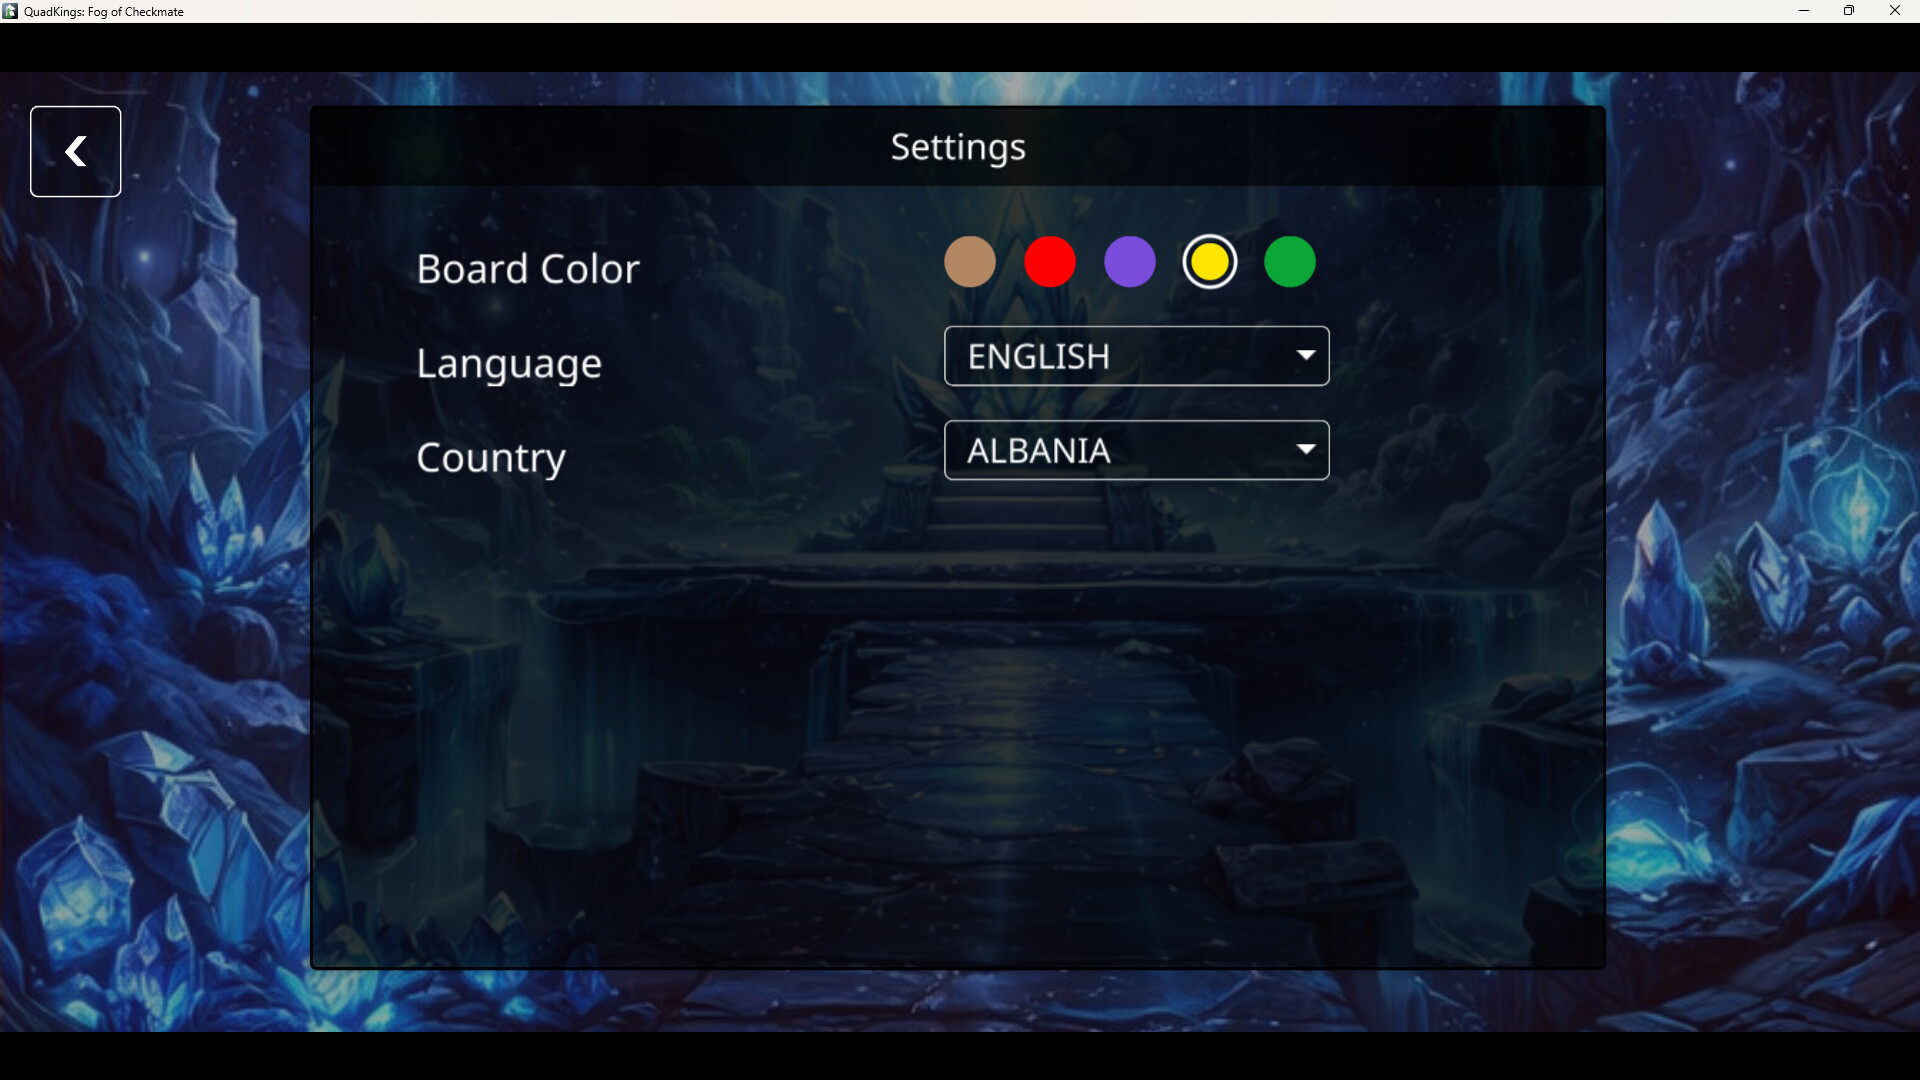Image resolution: width=1920 pixels, height=1080 pixels.
Task: Choose the red board color
Action: click(1049, 262)
